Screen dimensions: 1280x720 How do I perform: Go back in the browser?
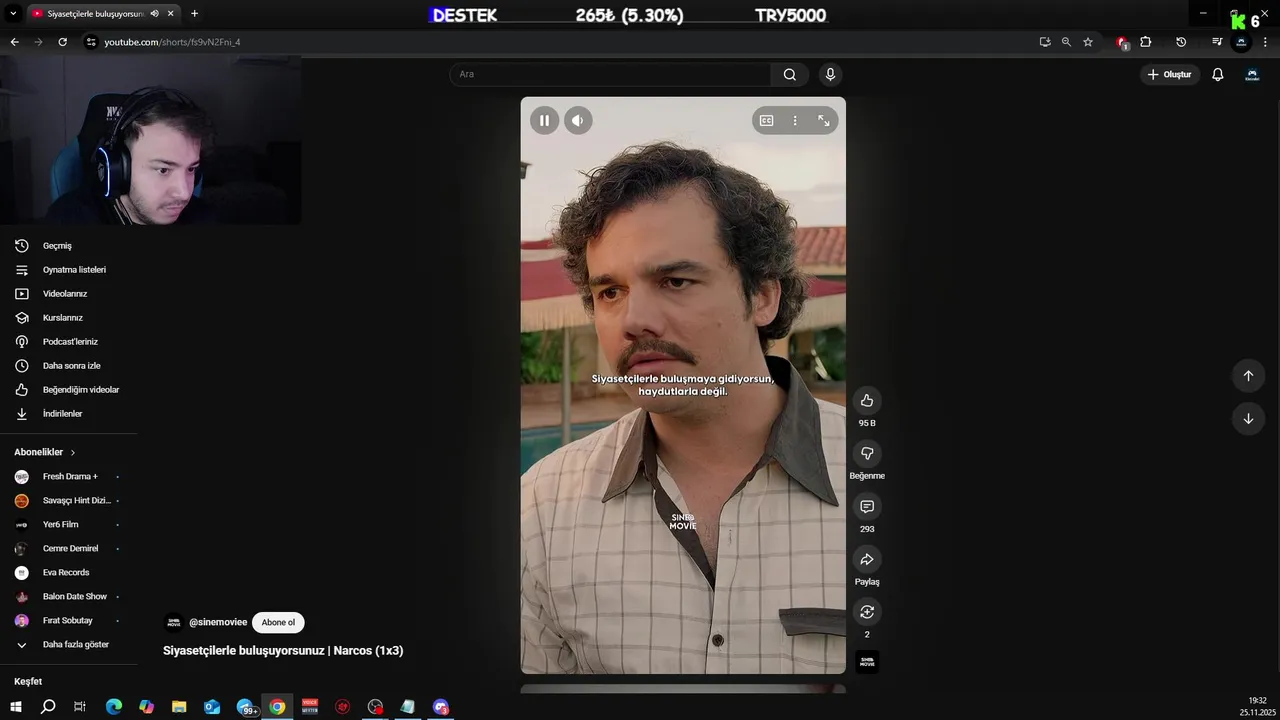click(14, 42)
